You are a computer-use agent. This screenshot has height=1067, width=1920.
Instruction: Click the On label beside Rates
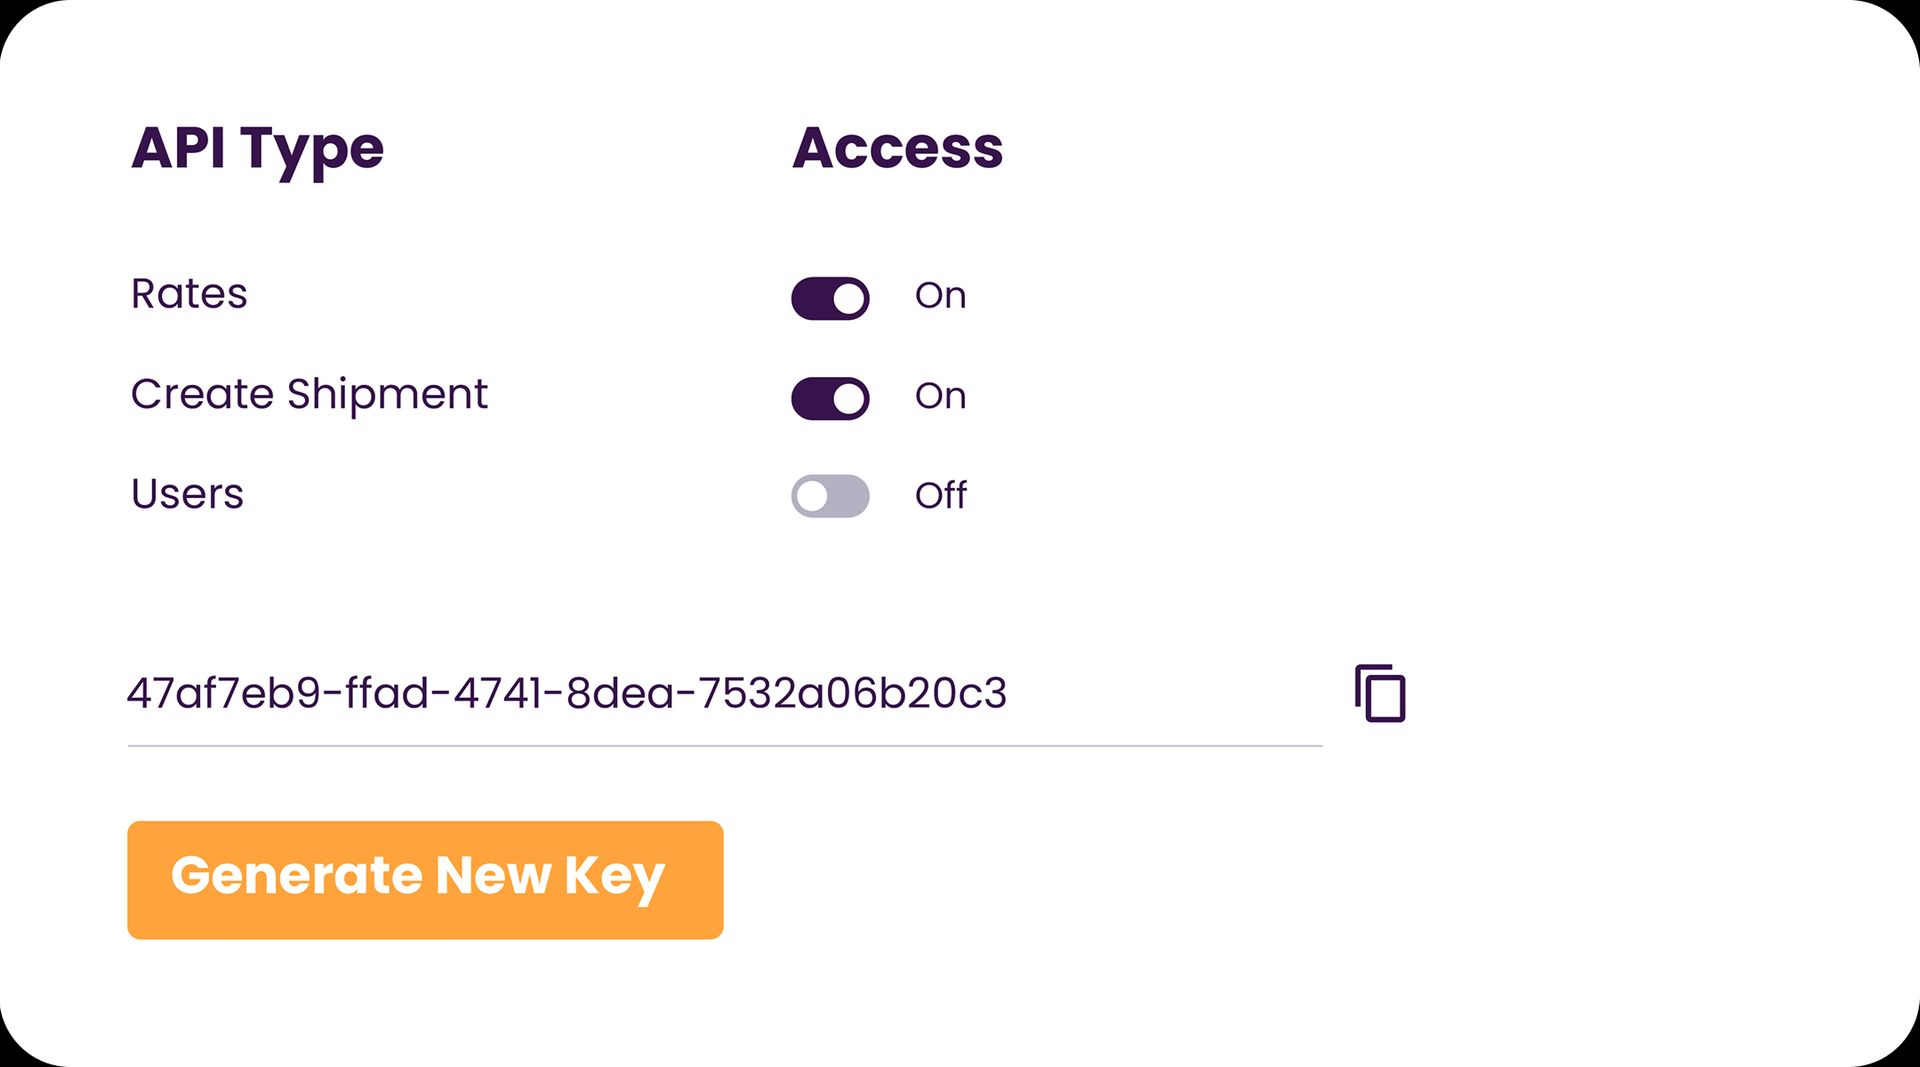940,296
